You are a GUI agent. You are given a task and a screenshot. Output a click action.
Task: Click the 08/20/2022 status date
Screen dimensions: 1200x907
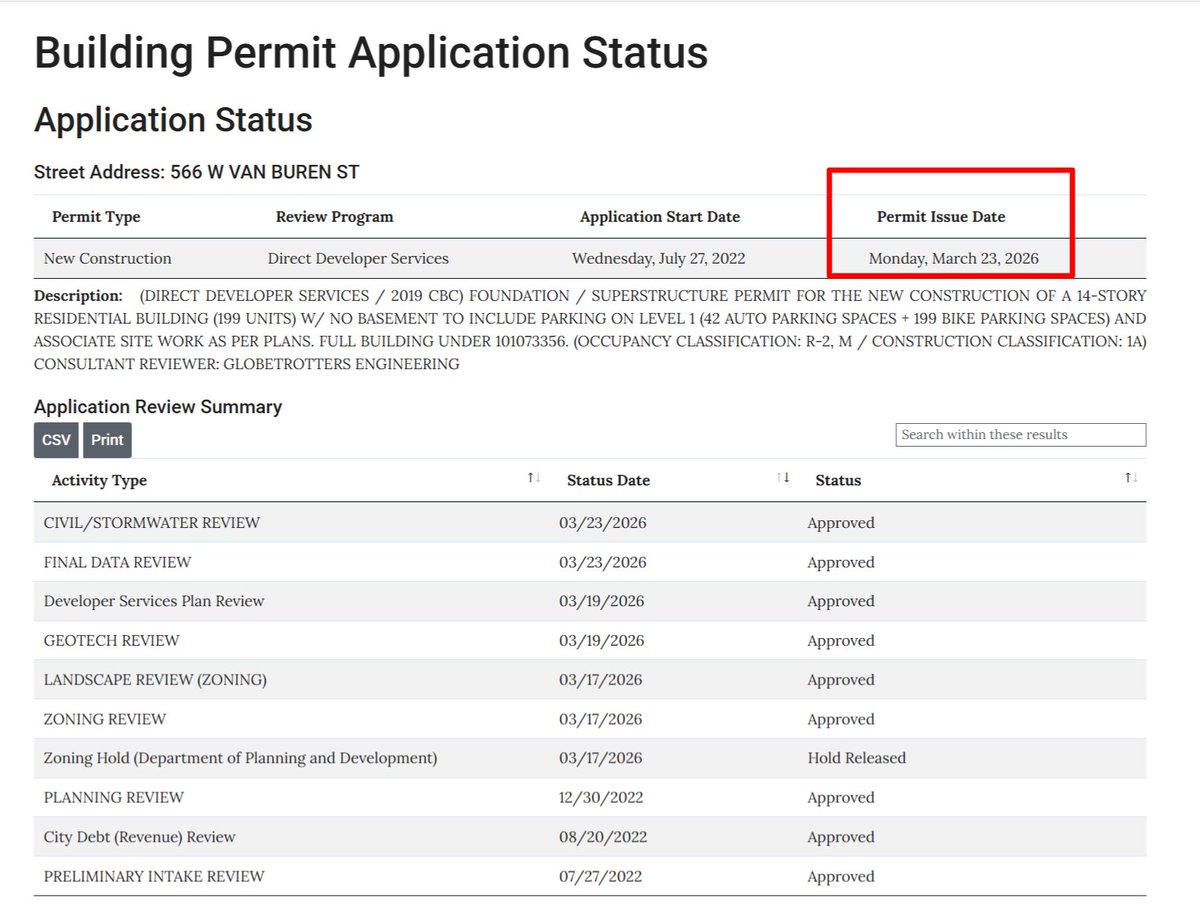click(601, 837)
